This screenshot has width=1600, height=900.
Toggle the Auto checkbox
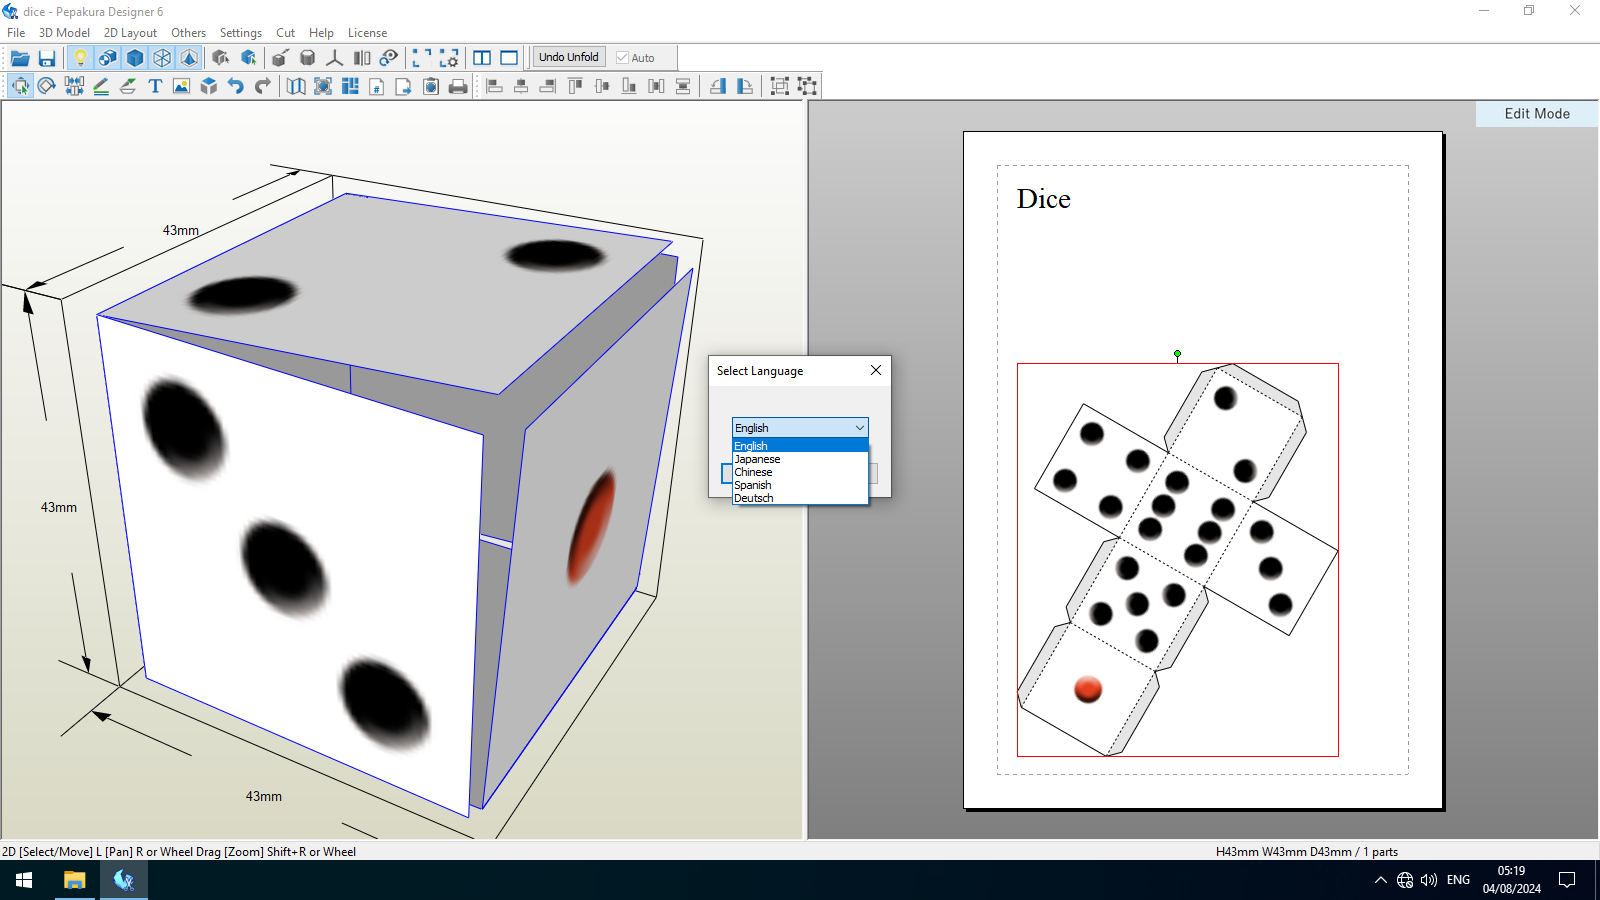(635, 58)
